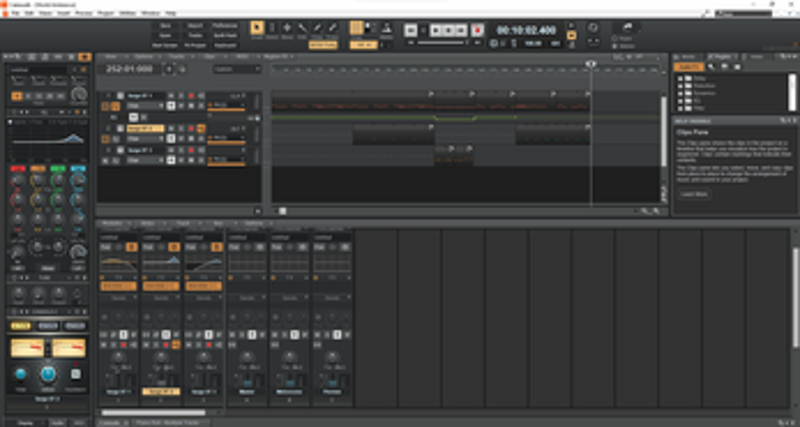Select the Erase tool
The image size is (800, 427).
click(332, 28)
